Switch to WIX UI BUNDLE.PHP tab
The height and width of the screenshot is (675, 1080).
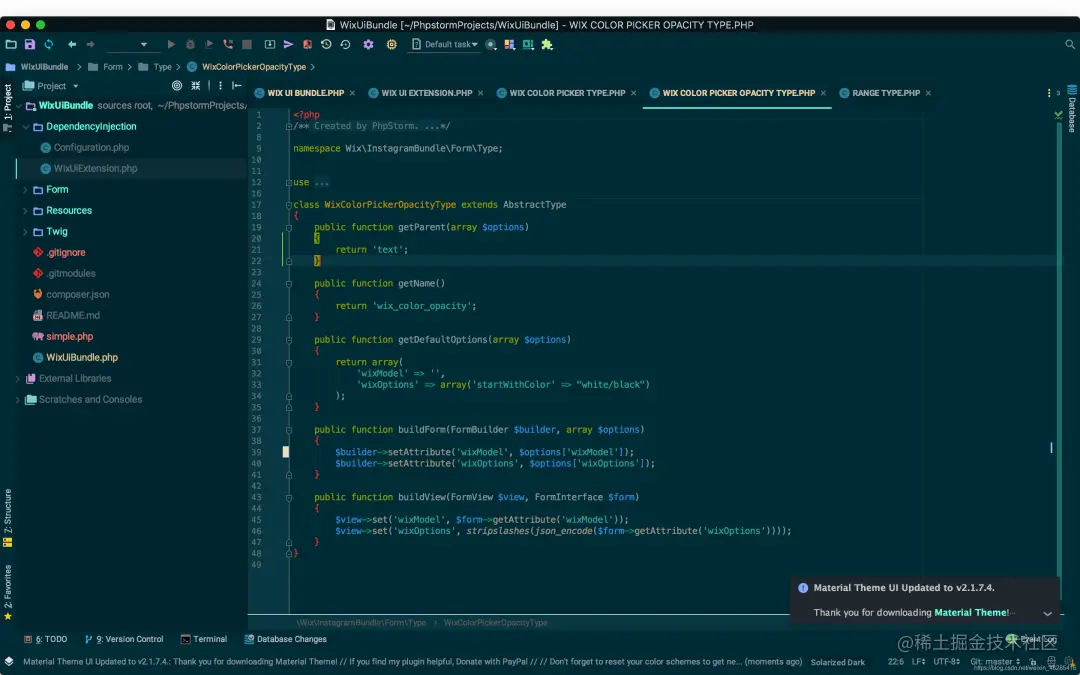coord(305,93)
